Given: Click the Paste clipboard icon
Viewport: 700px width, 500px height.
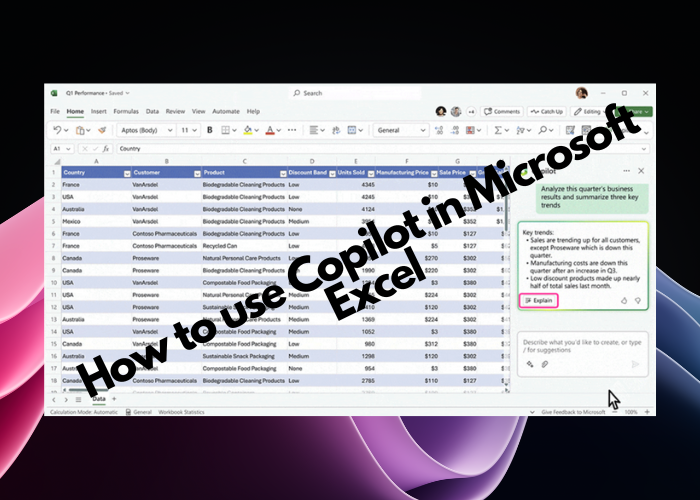Looking at the screenshot, I should pos(80,130).
